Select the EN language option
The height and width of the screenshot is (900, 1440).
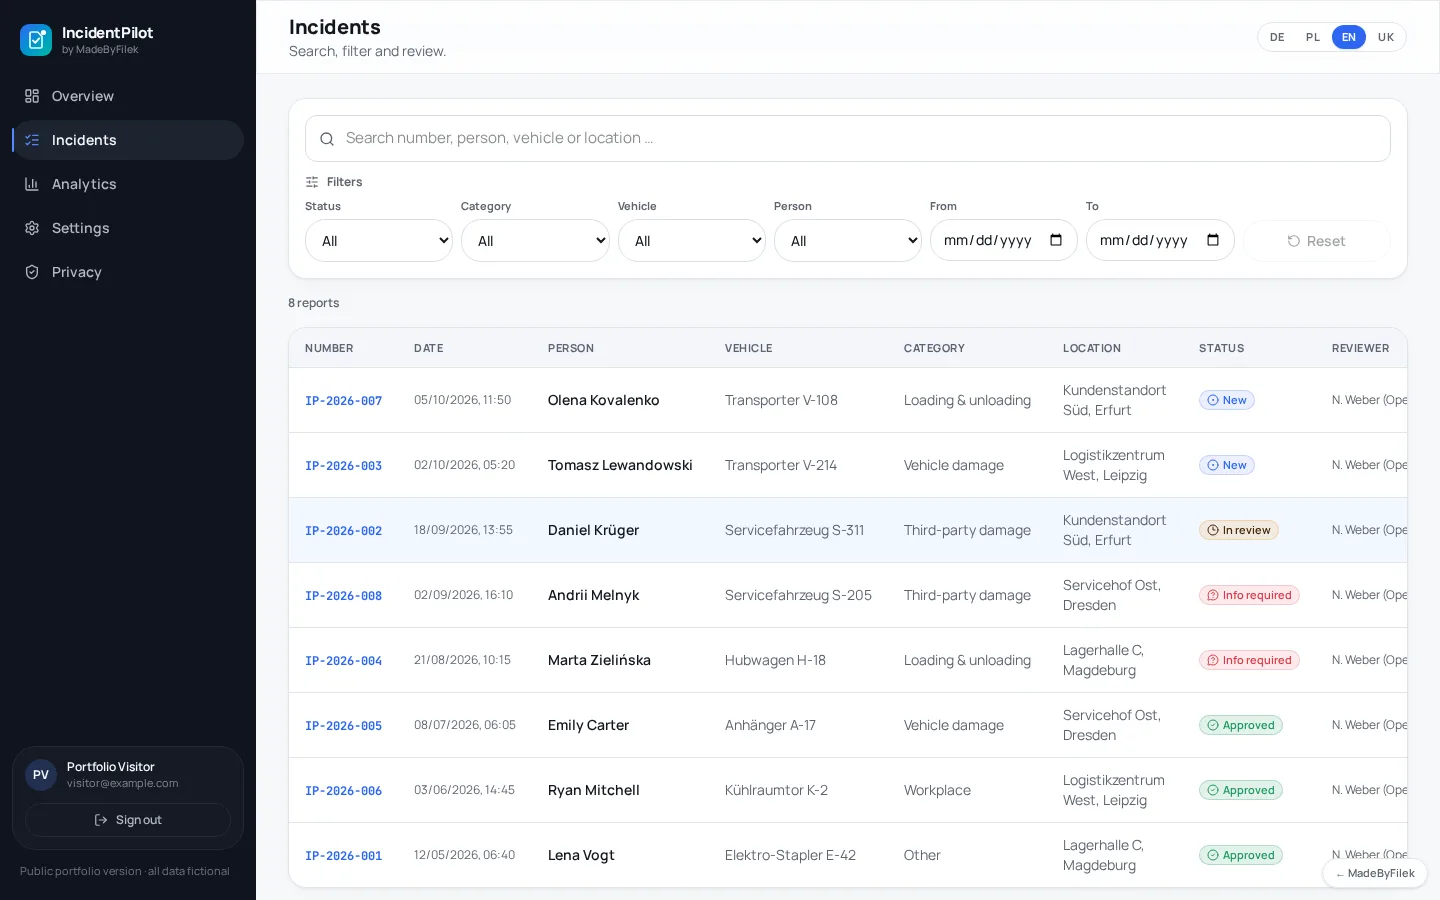pos(1349,37)
